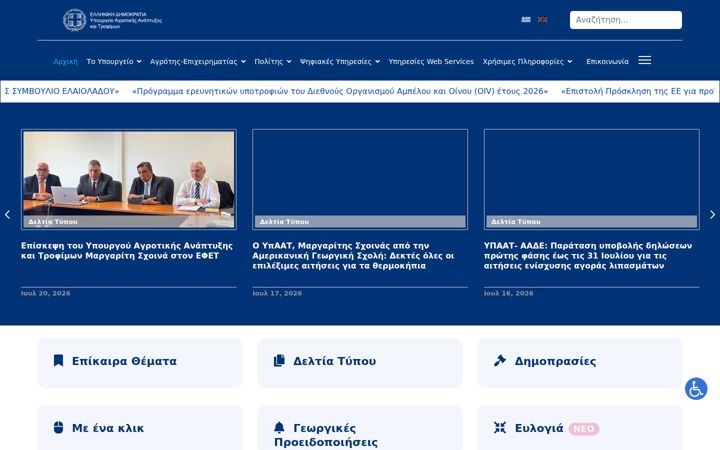
Task: Expand the Πολίτης dropdown menu
Action: click(273, 62)
